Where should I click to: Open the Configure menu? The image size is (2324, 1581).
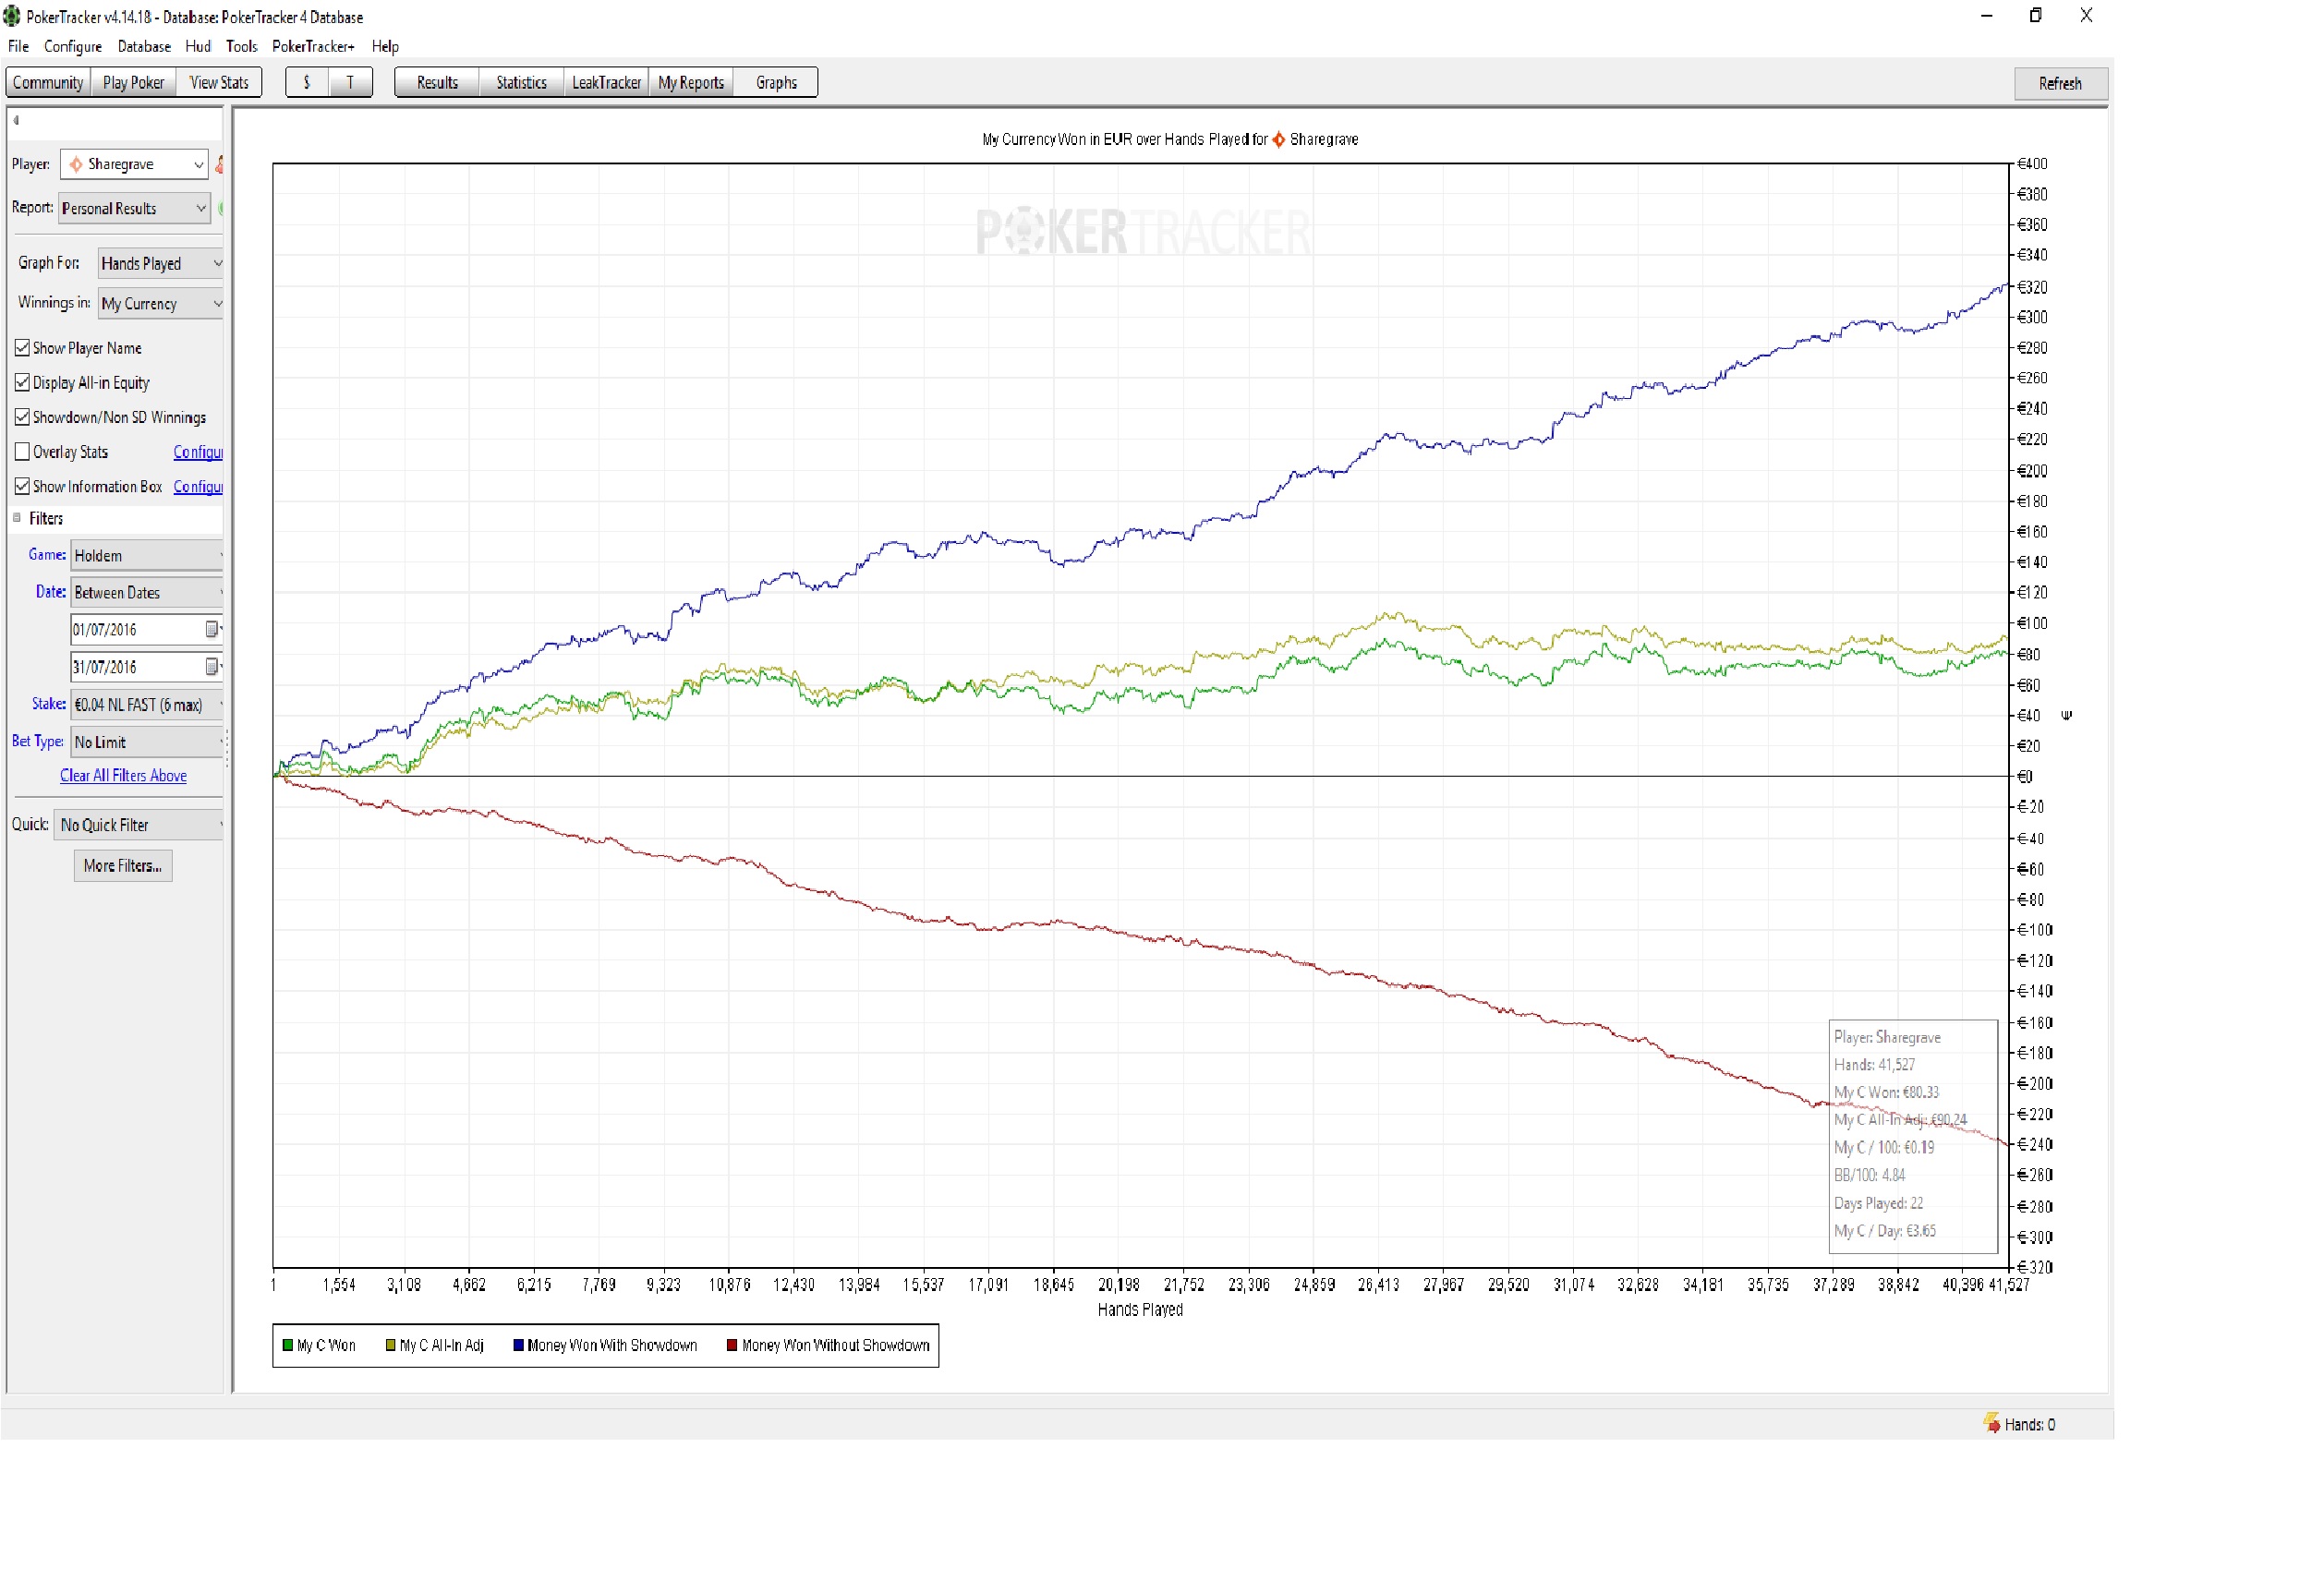pyautogui.click(x=73, y=46)
